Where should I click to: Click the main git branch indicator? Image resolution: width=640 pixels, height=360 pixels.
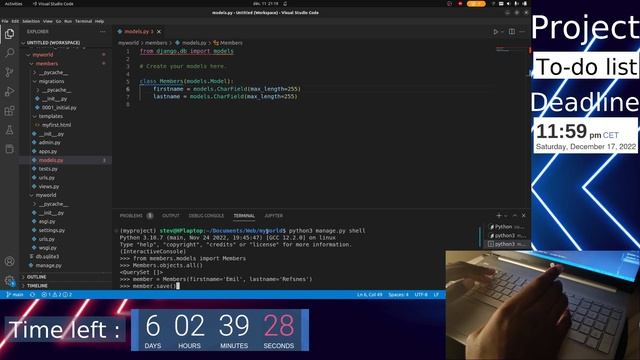[15, 294]
